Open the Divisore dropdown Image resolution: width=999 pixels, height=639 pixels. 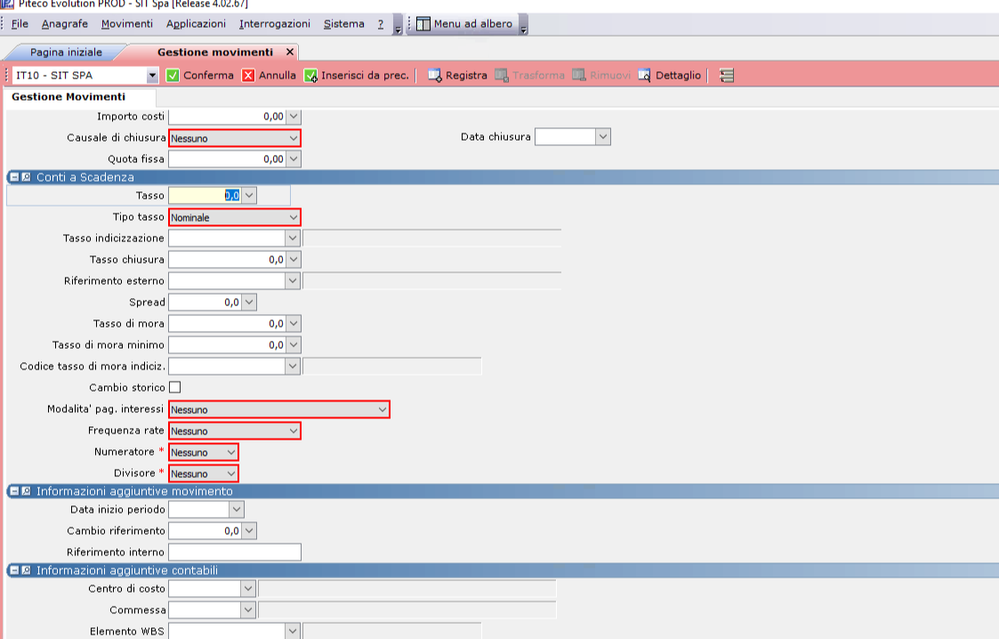click(x=203, y=473)
